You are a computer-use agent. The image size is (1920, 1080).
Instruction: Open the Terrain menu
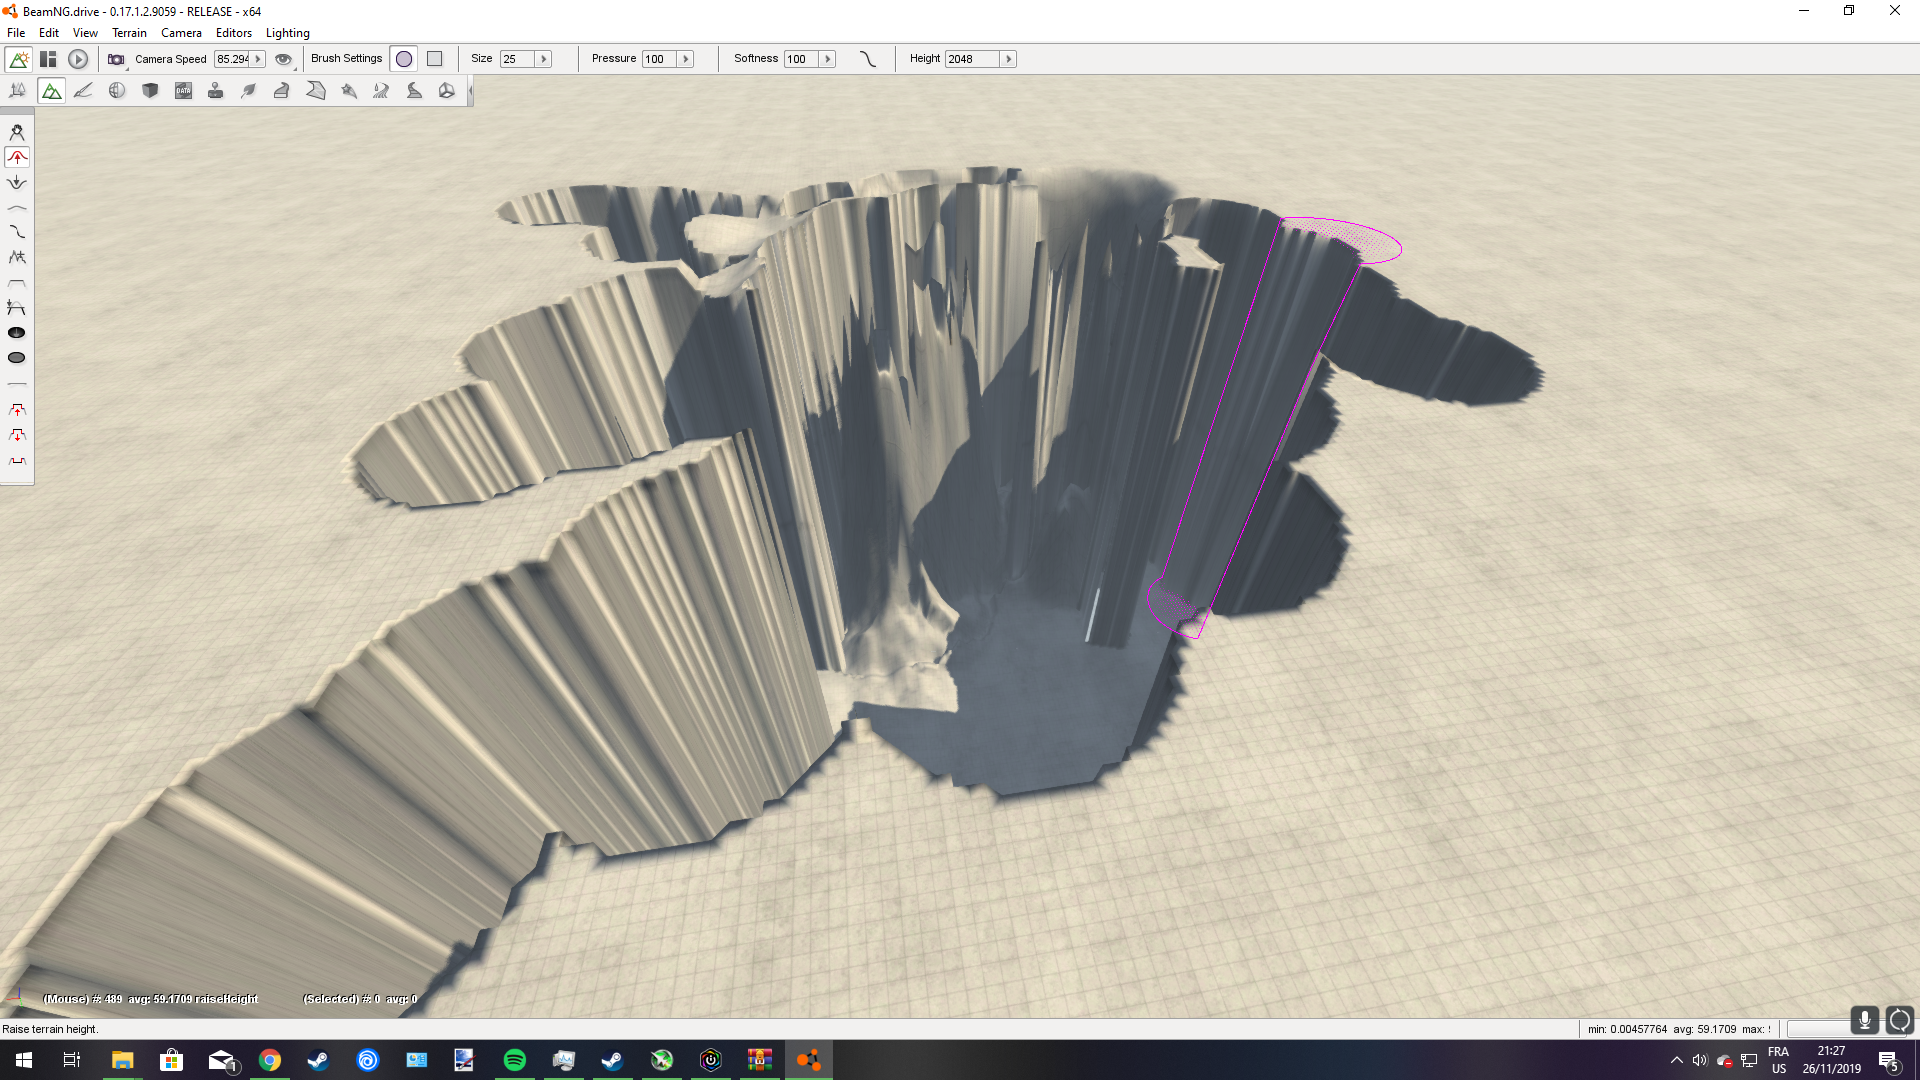[x=129, y=33]
